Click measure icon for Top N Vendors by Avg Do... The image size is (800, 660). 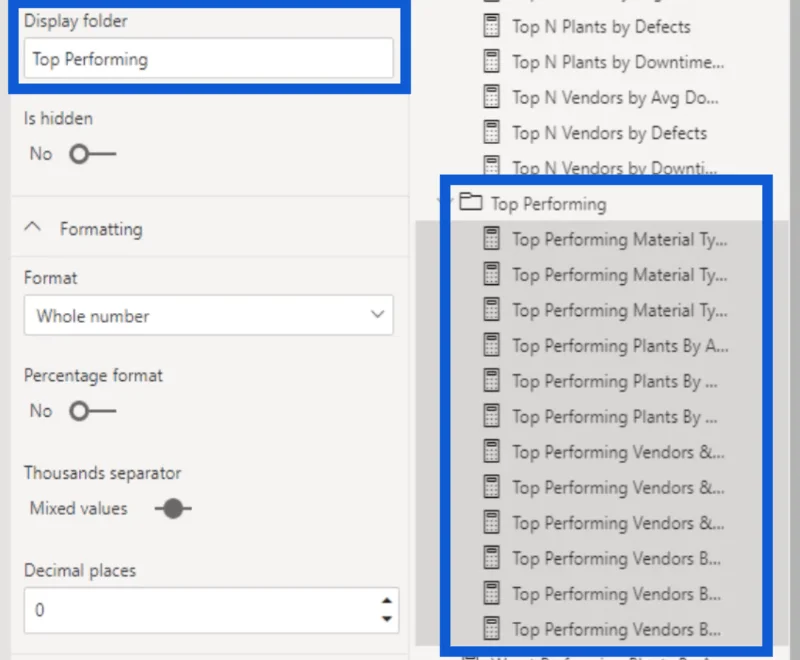[x=491, y=97]
